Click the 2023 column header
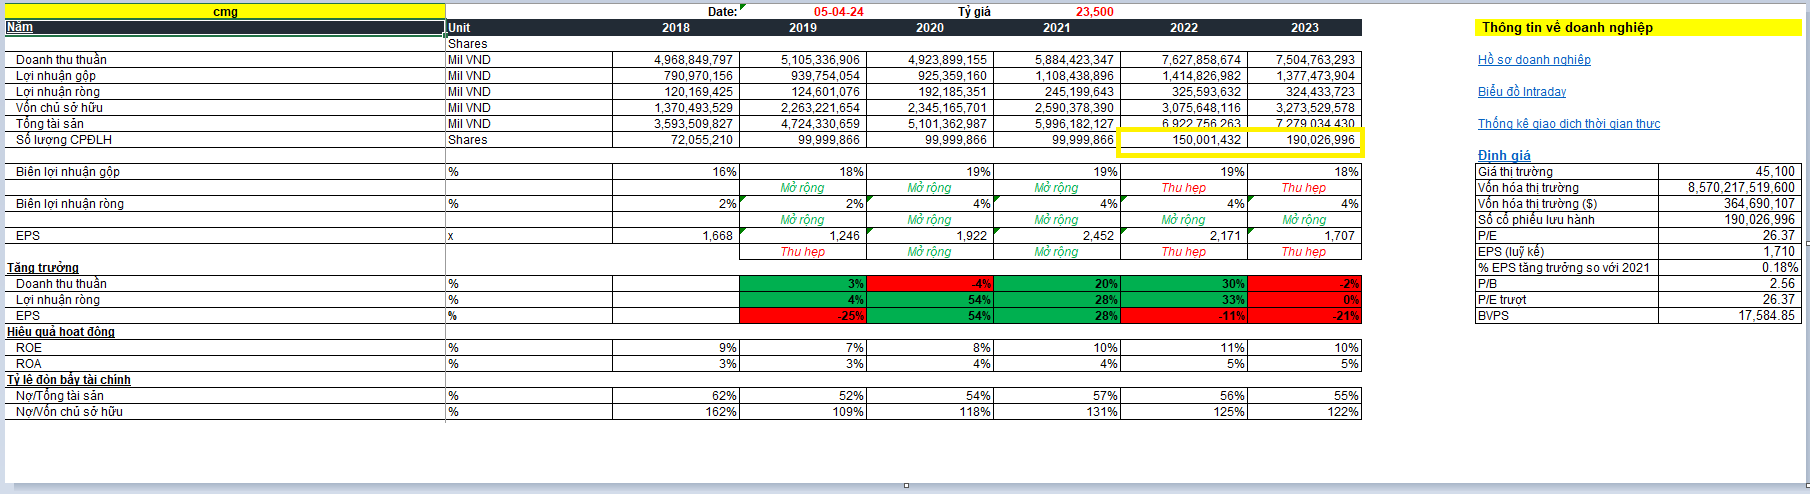 click(1304, 28)
